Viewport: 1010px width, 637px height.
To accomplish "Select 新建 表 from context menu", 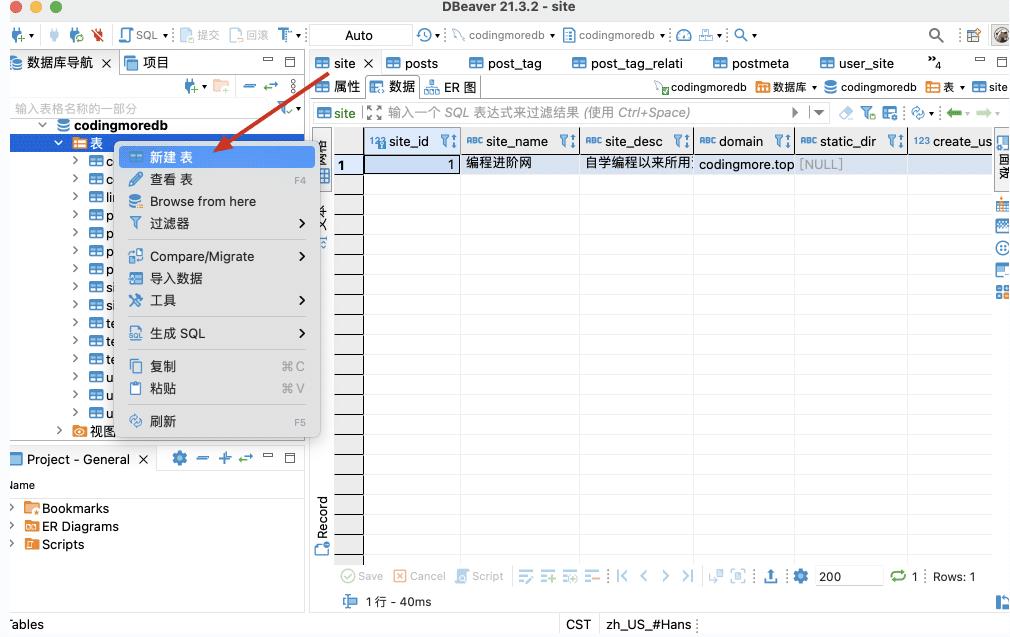I will [171, 157].
